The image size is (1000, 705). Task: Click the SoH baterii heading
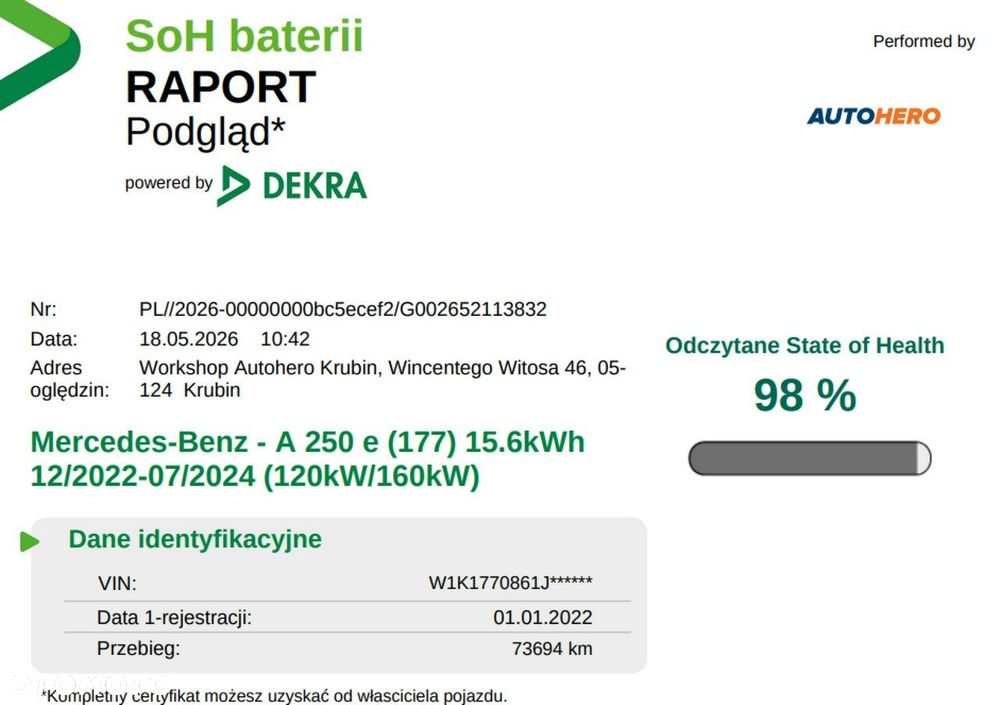point(244,36)
